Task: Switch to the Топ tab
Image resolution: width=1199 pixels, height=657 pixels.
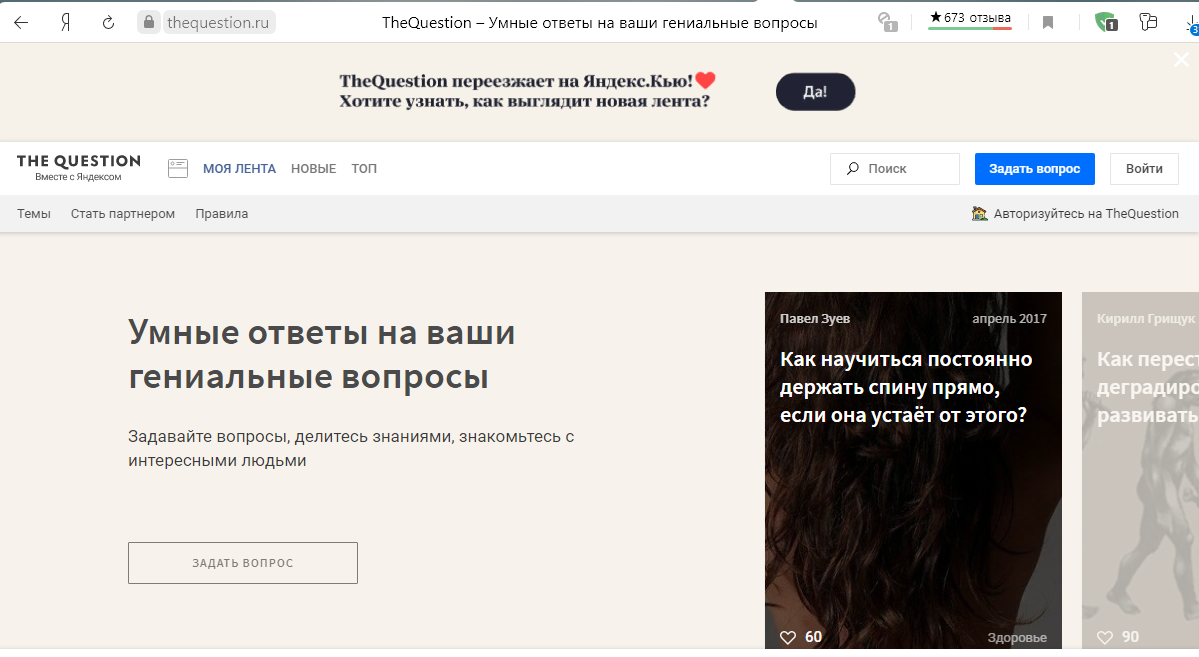Action: click(x=364, y=168)
